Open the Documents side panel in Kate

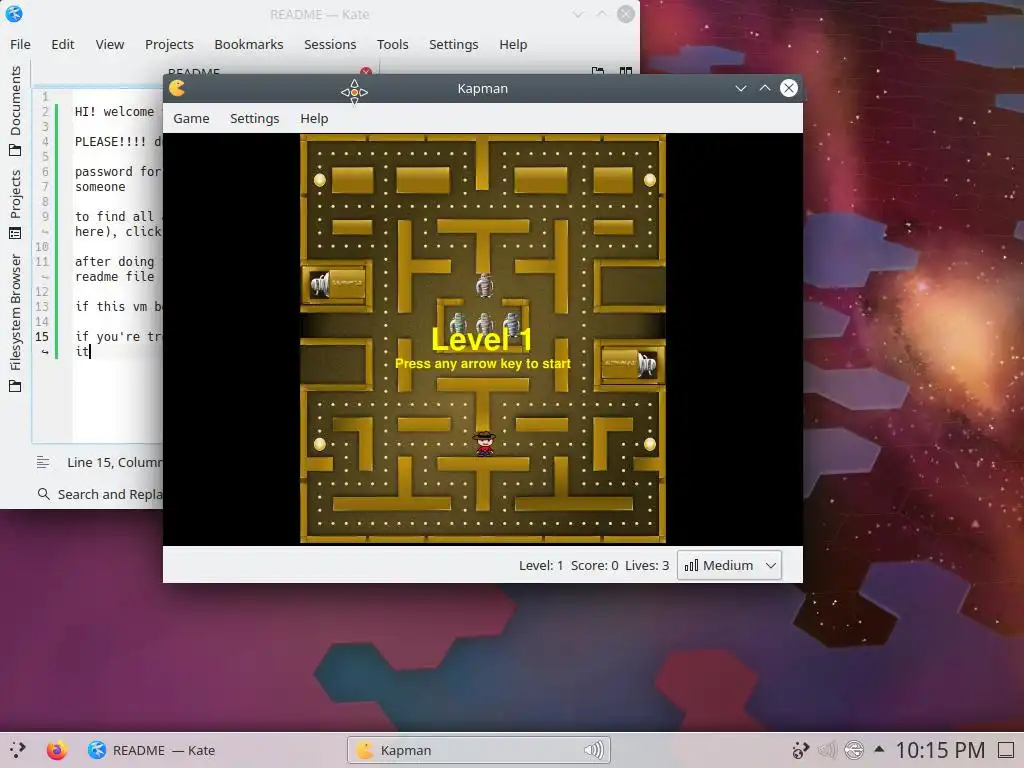tap(15, 110)
